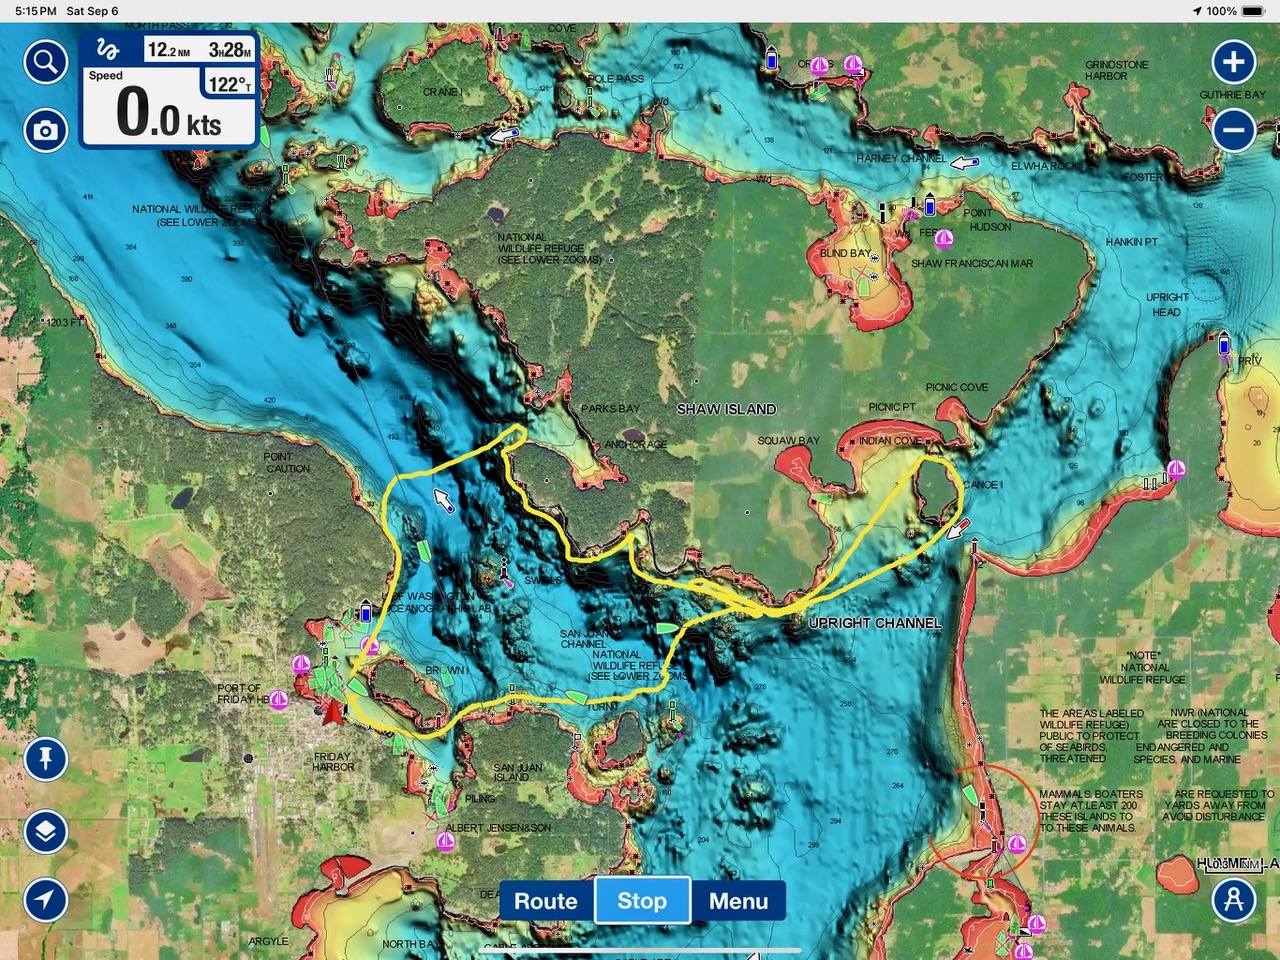Tap the current arrow west of Parks Bay
Screen dimensions: 1280x960
coord(443,500)
